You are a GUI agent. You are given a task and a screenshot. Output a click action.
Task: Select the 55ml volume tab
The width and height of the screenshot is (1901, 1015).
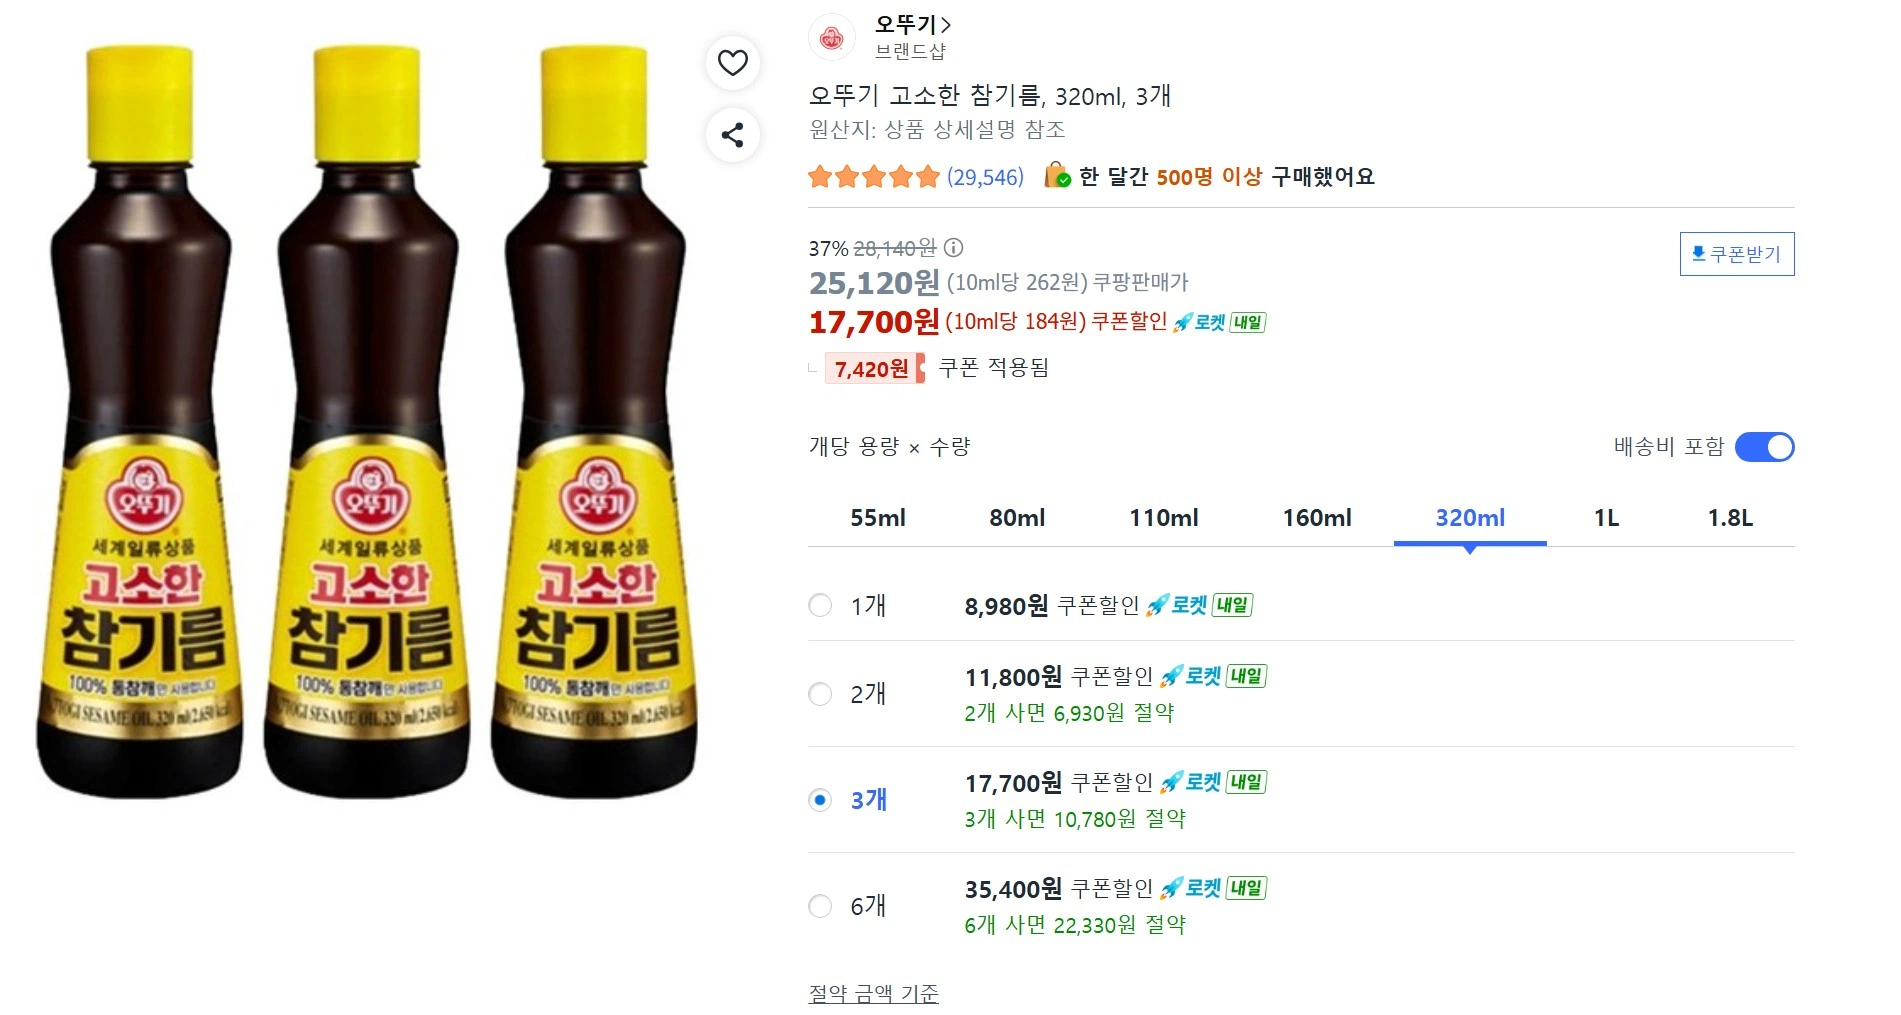(877, 518)
